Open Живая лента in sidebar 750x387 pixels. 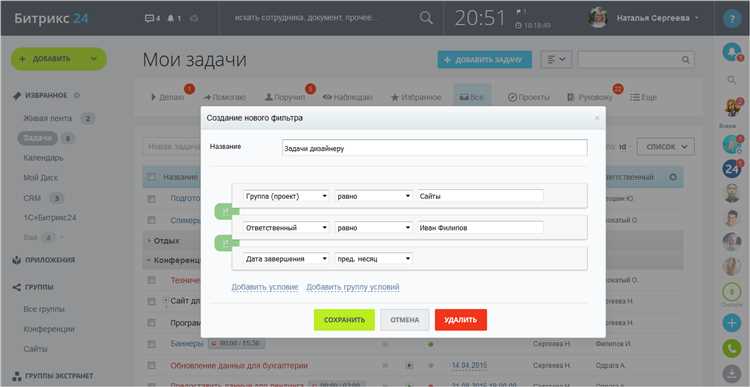48,118
